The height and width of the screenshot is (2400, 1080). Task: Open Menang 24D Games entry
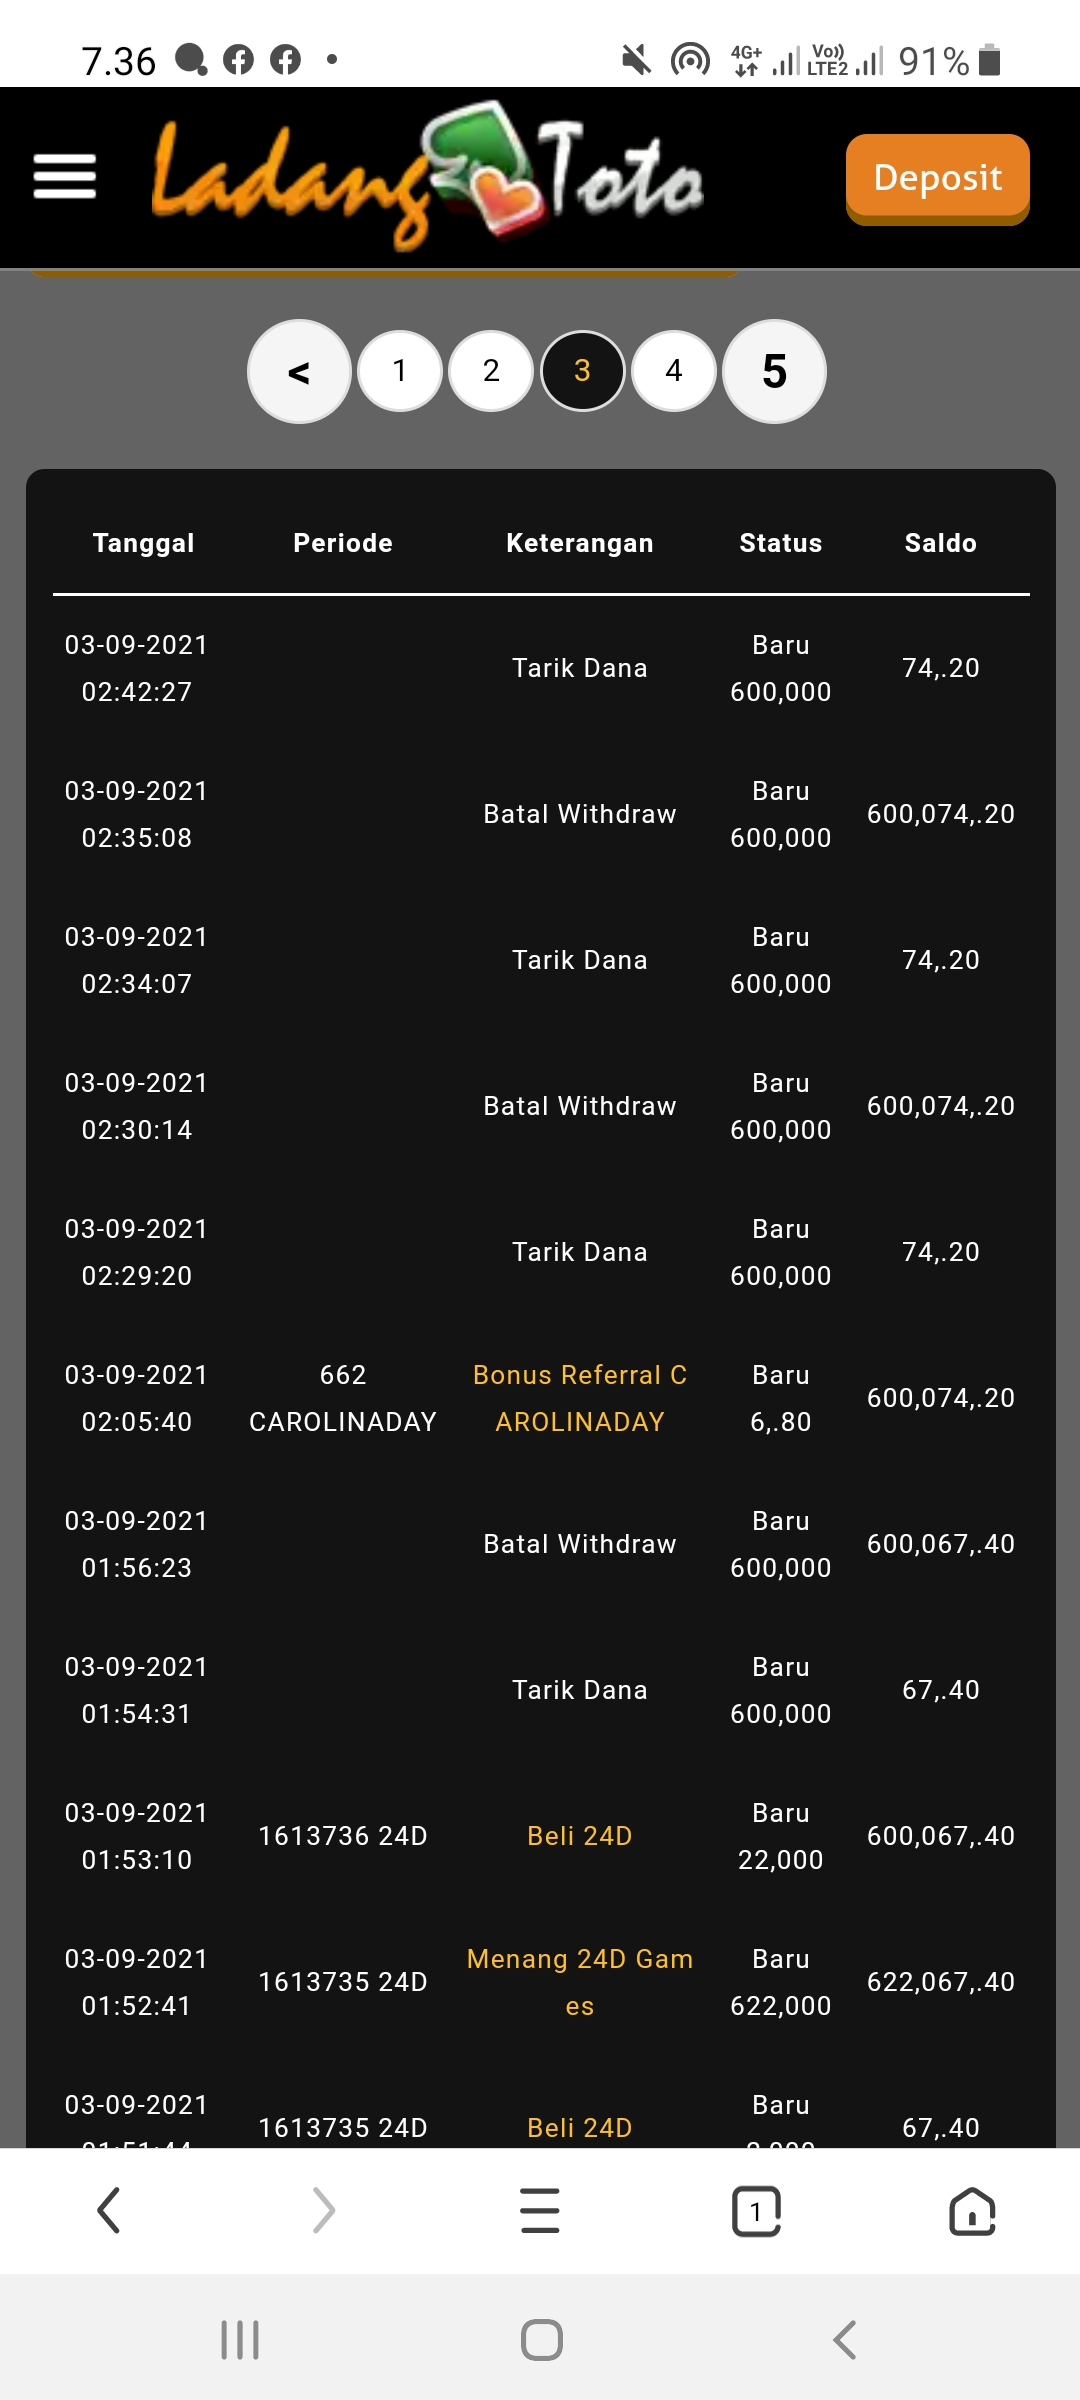[x=580, y=1982]
